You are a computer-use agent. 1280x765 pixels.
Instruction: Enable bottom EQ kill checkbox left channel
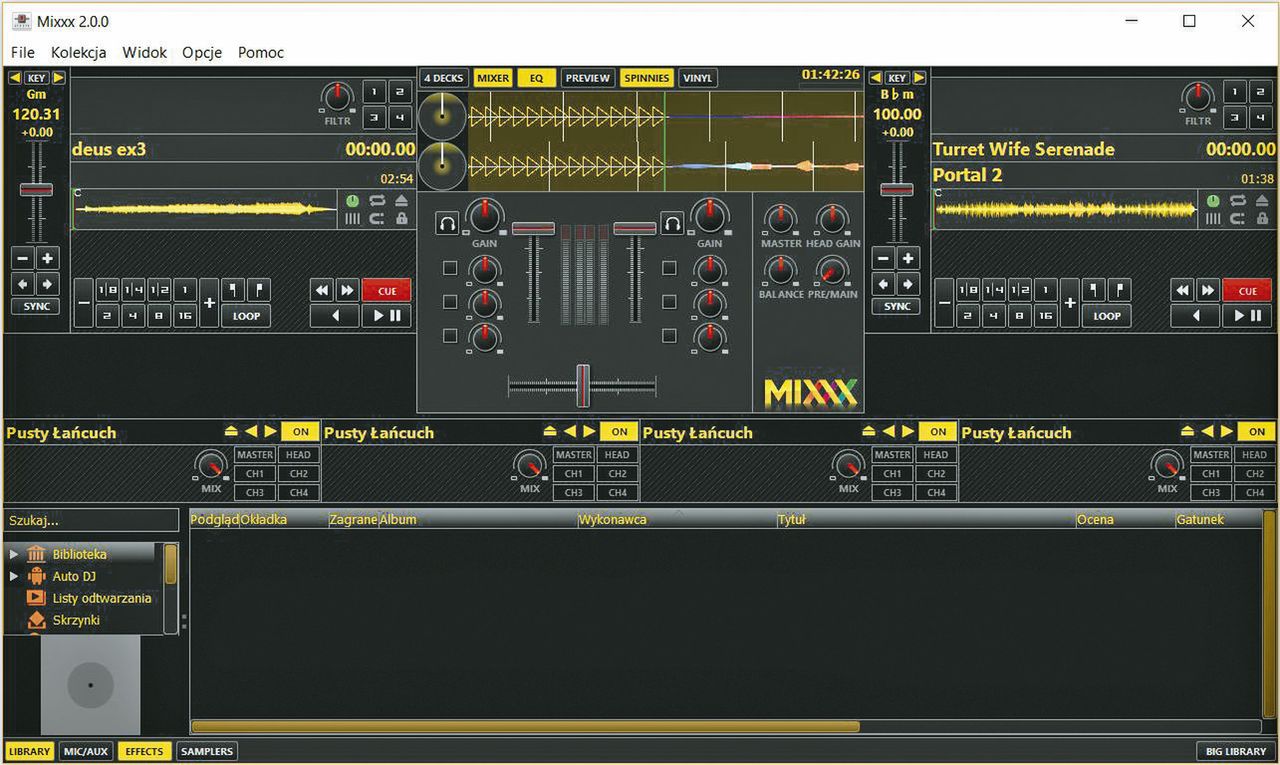tap(450, 335)
